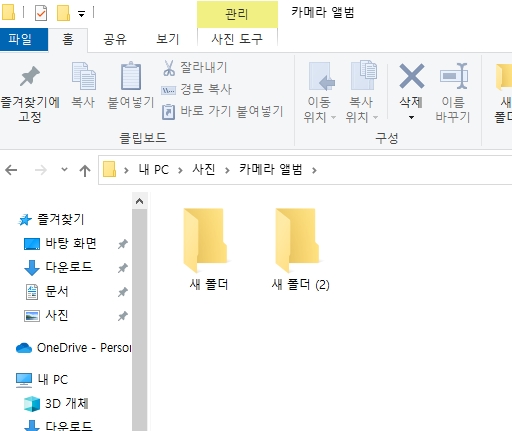Click the new folder icon in quick access toolbar

click(x=63, y=13)
